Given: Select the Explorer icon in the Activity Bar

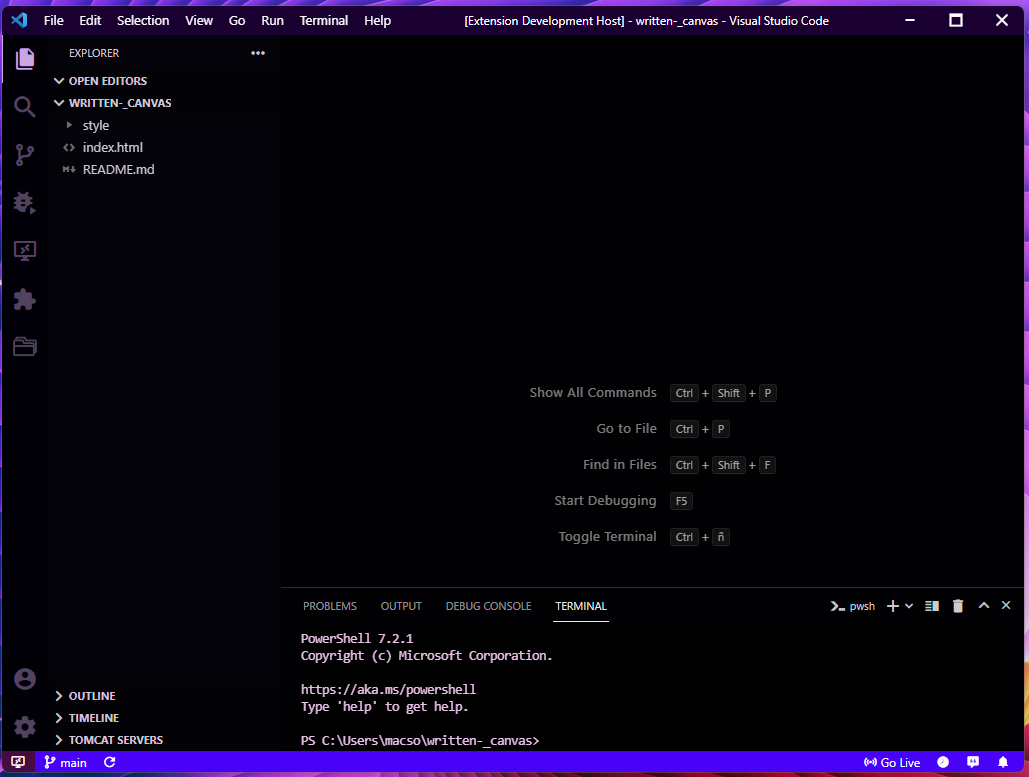Looking at the screenshot, I should (24, 59).
